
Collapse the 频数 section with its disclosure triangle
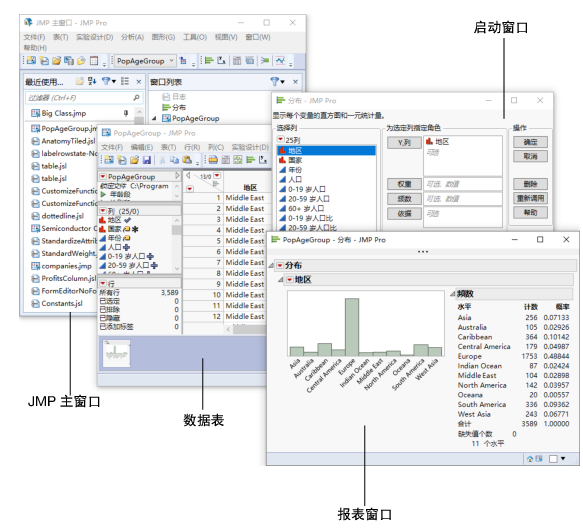click(452, 294)
